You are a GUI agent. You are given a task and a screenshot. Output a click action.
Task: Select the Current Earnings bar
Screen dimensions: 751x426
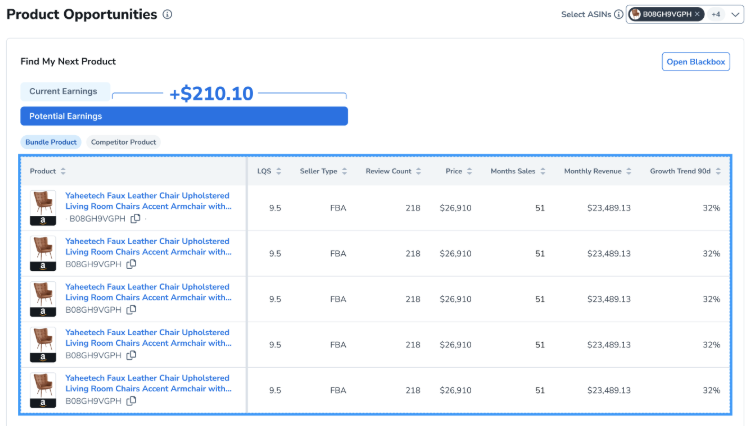point(64,91)
